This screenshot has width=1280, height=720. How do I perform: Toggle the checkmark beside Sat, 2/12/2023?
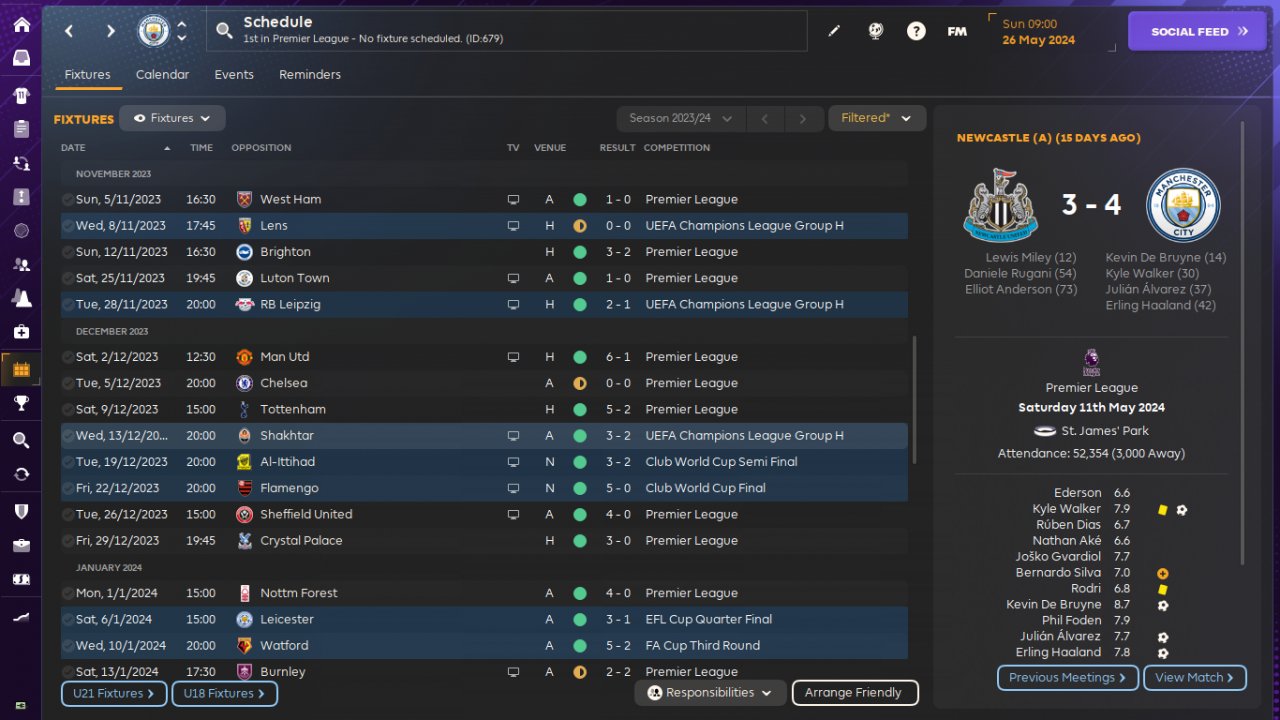[x=67, y=357]
